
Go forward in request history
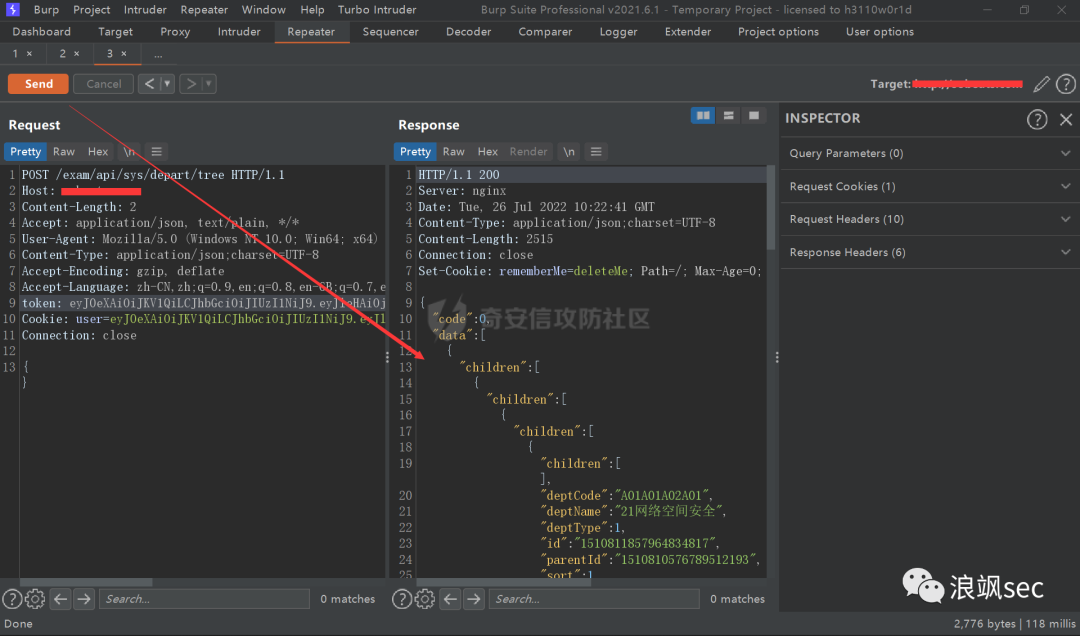(x=191, y=84)
